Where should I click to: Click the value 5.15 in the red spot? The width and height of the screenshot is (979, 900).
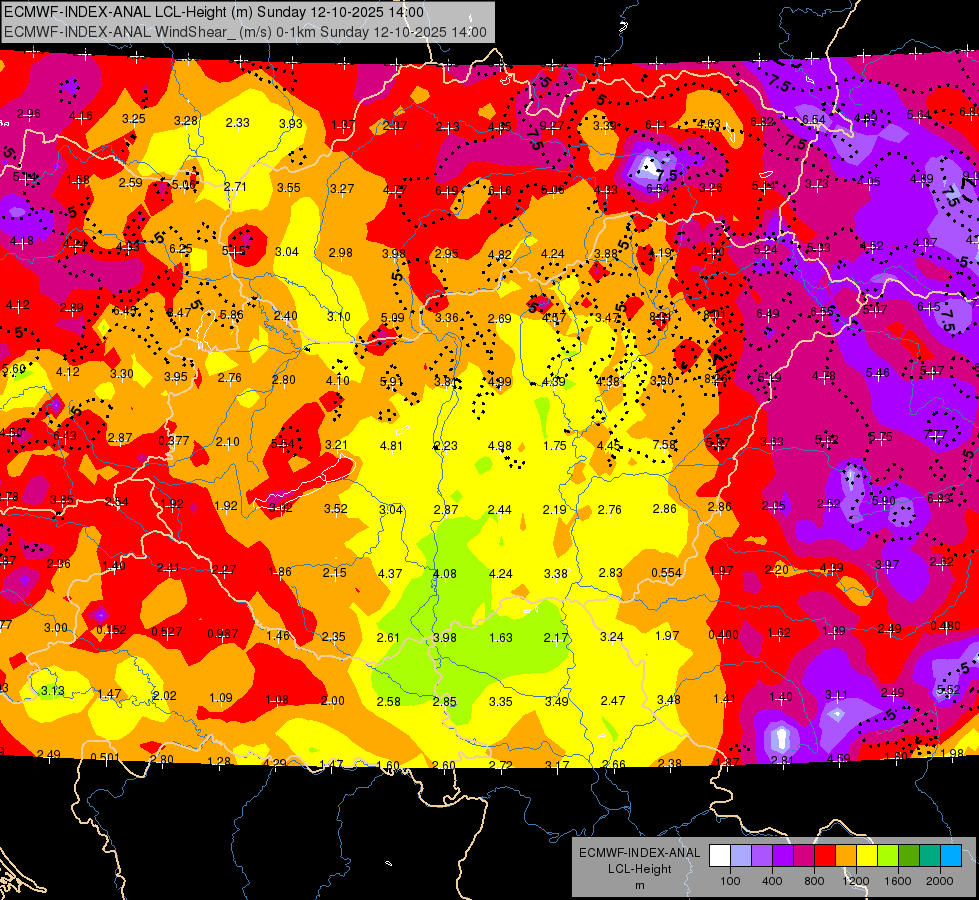coord(234,250)
